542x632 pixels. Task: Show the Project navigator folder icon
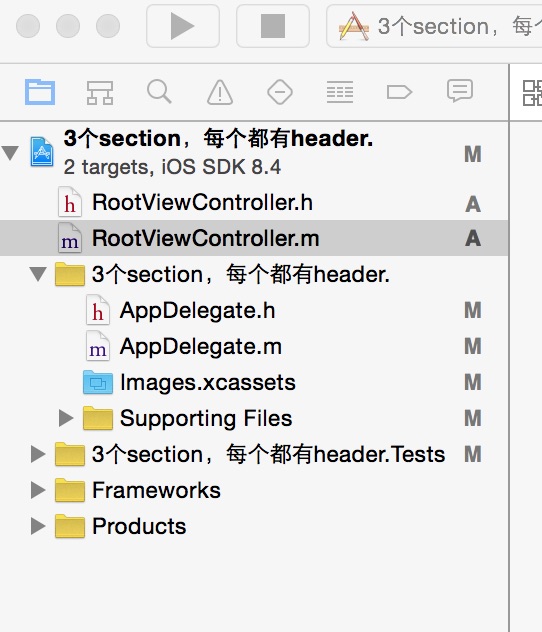40,92
